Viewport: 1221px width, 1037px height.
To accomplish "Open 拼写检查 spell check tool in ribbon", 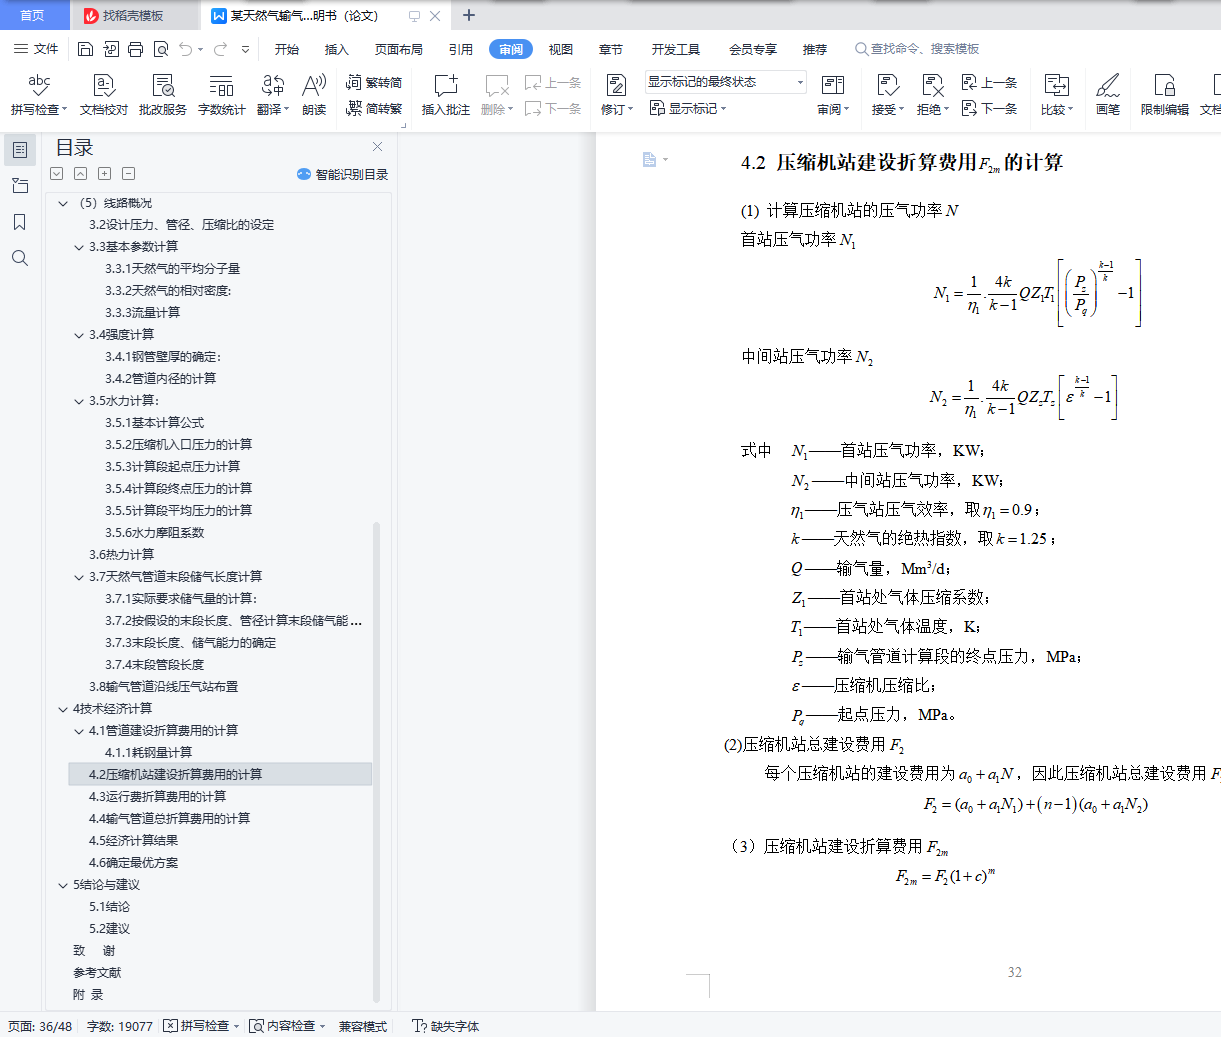I will (39, 95).
